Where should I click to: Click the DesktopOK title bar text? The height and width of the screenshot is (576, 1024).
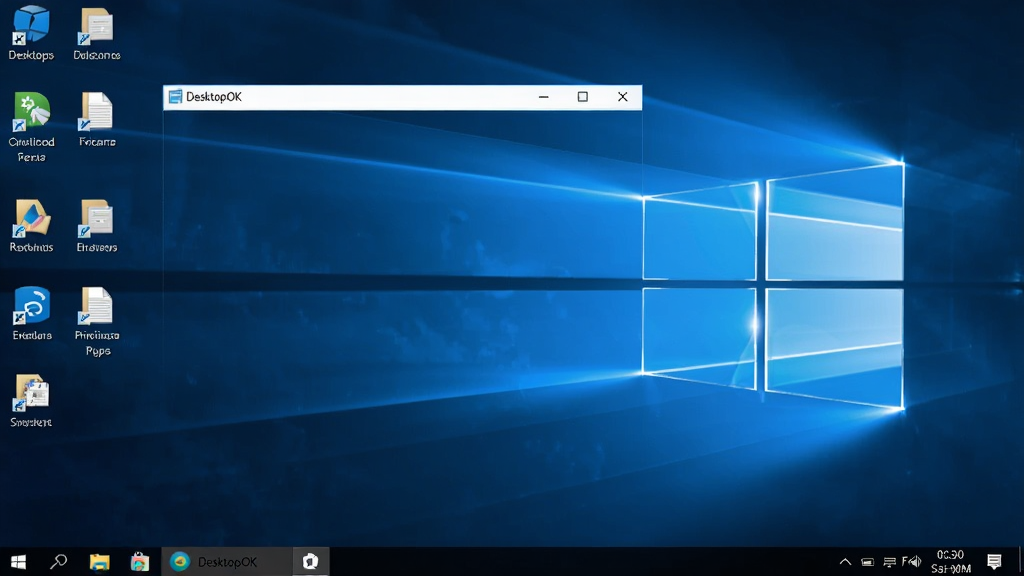214,97
